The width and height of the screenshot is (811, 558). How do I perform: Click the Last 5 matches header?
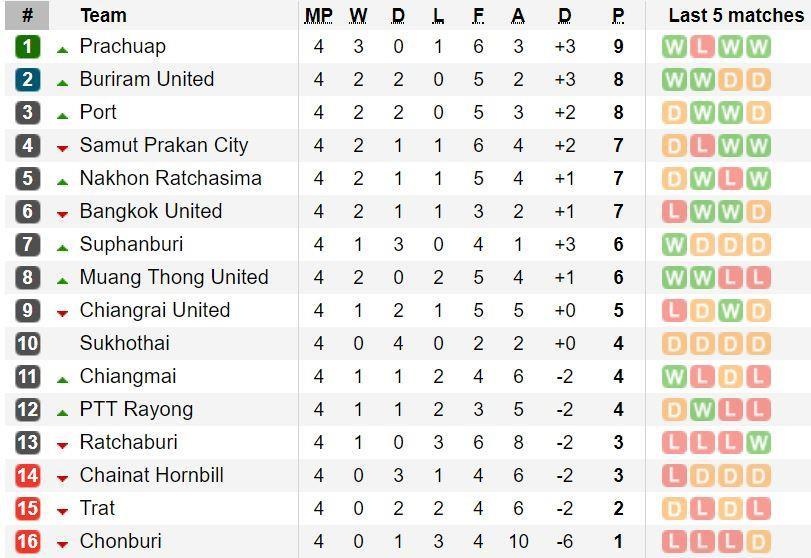click(736, 15)
